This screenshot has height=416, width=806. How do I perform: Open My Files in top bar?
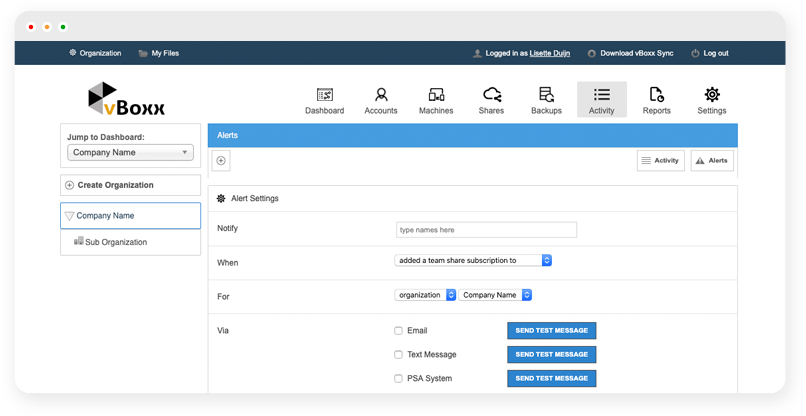point(157,53)
